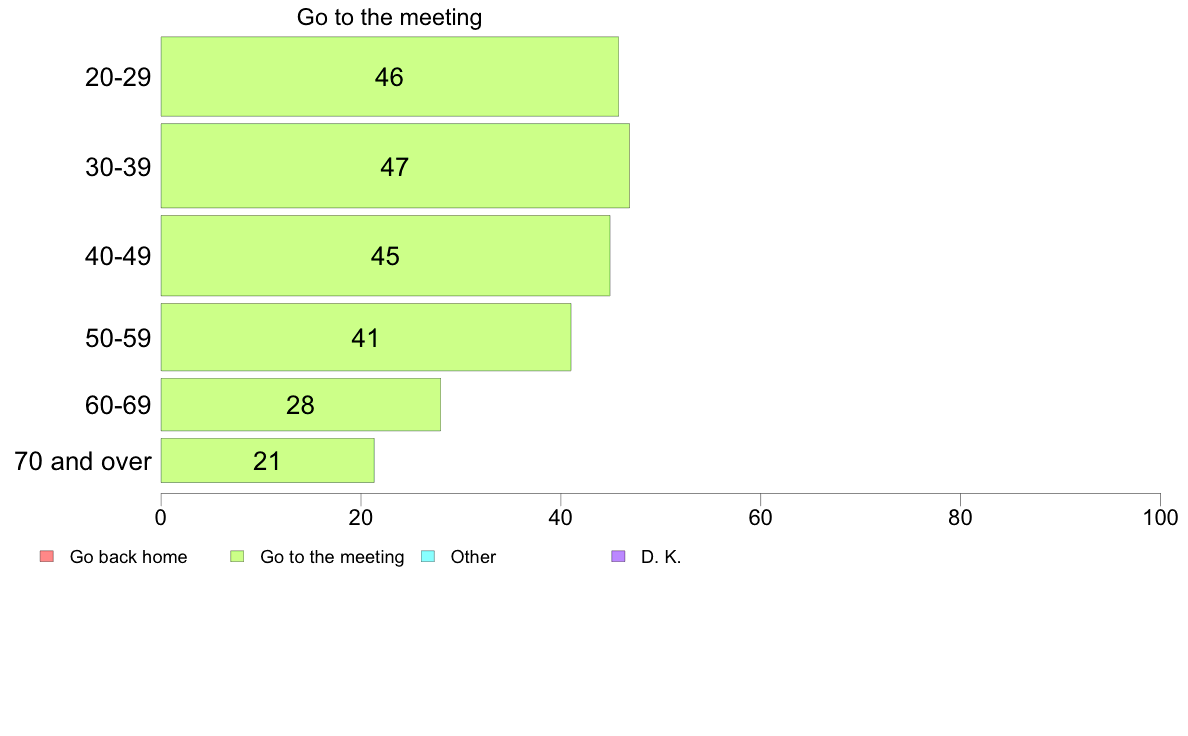The image size is (1188, 736).
Task: Click the 70 and over axis label
Action: (83, 461)
